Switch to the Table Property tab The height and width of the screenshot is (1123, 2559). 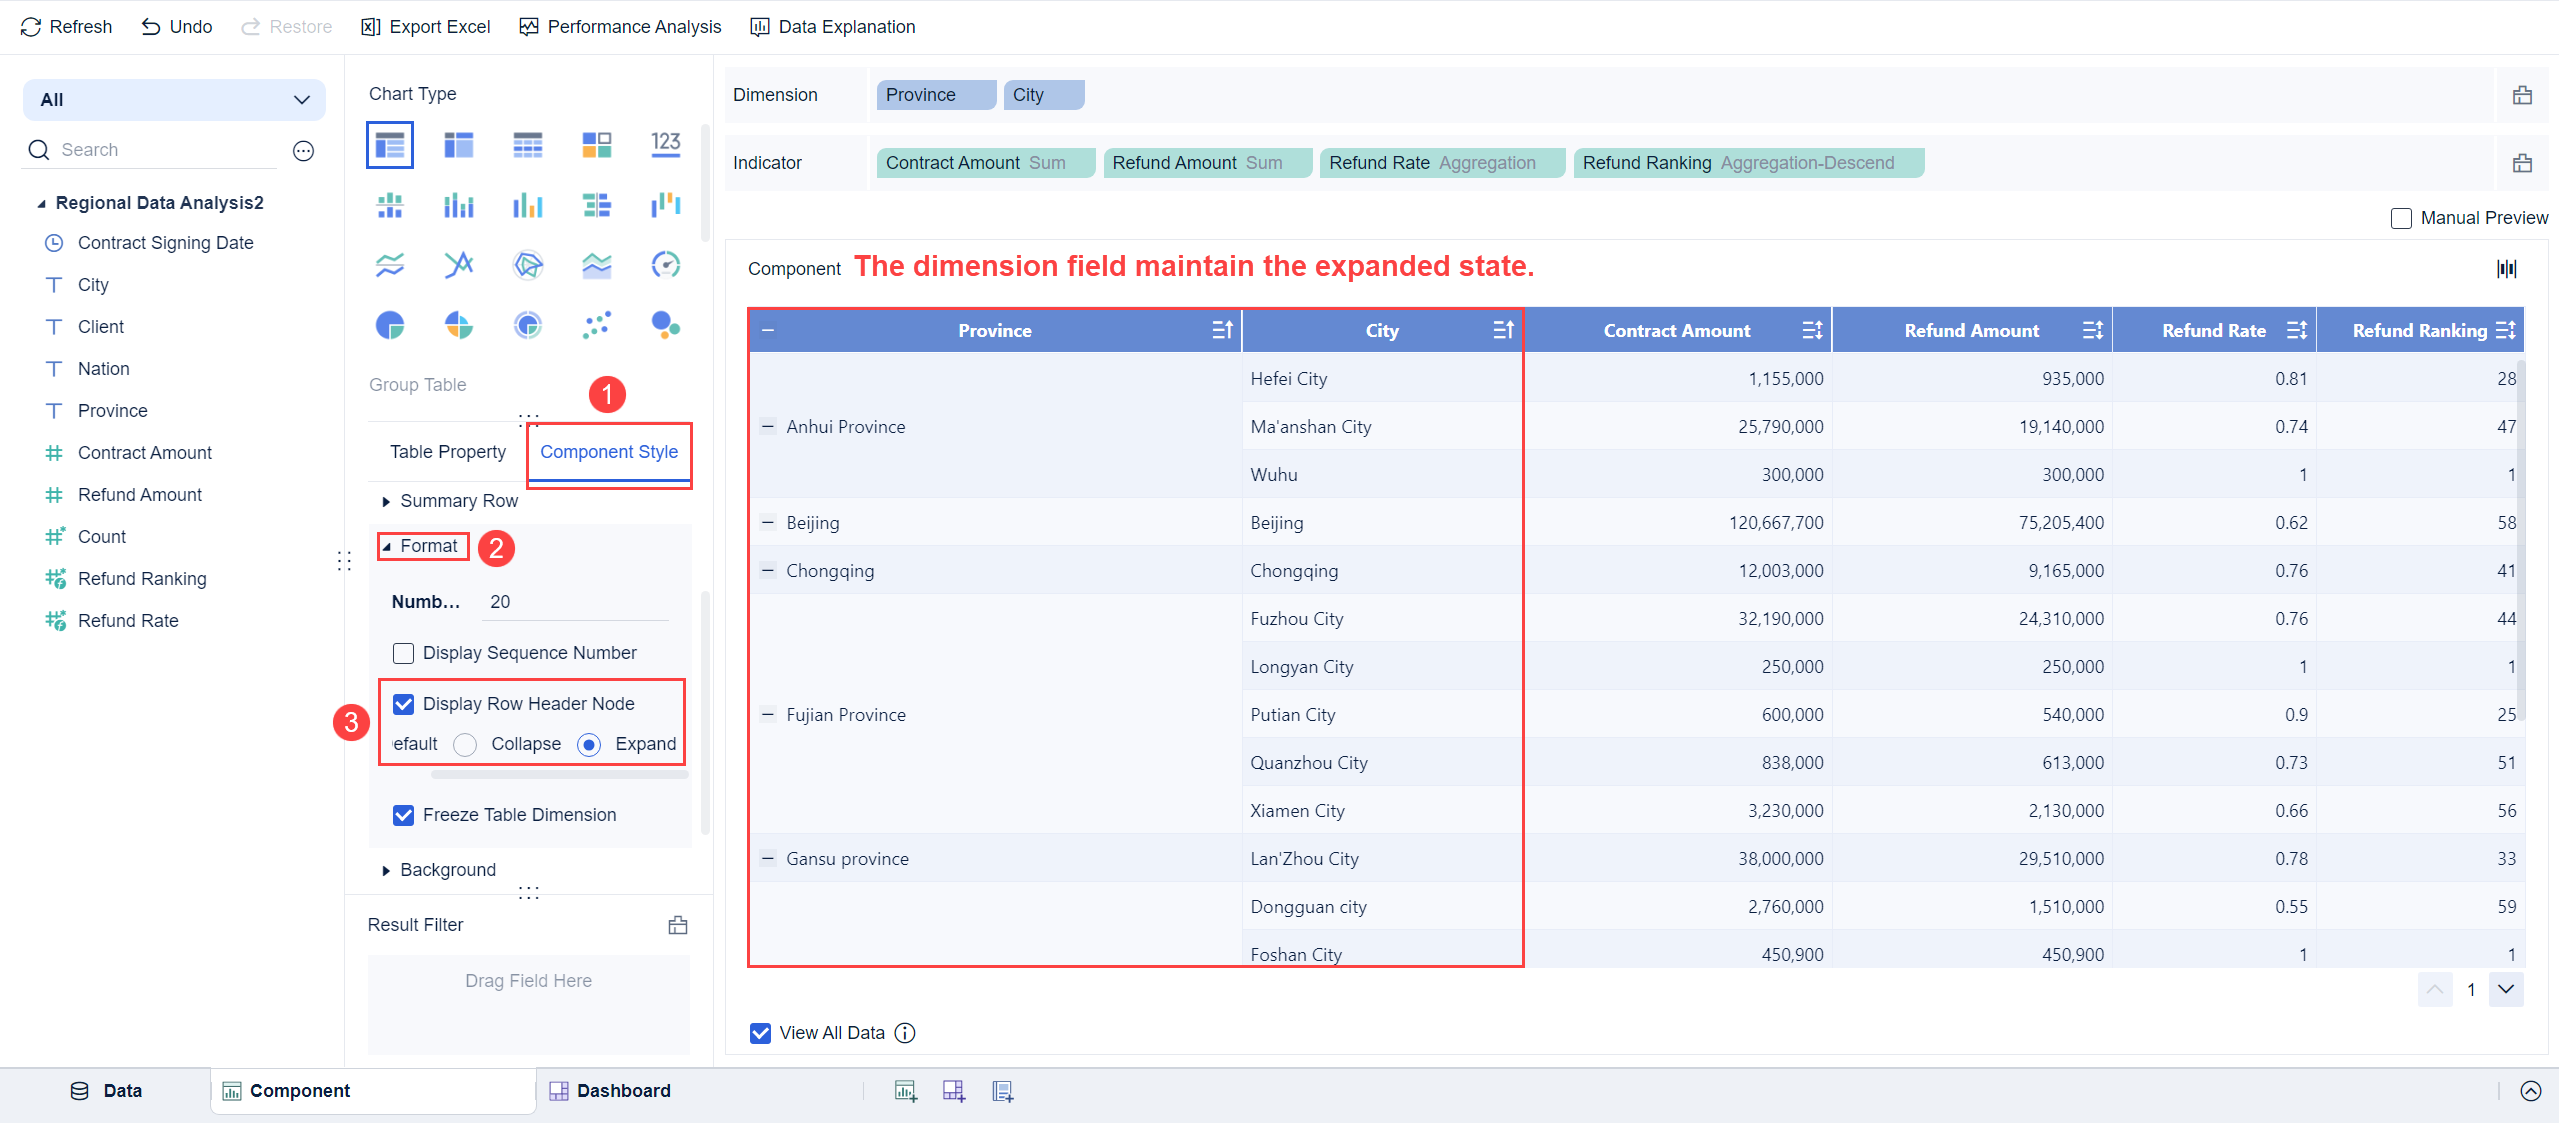[447, 452]
